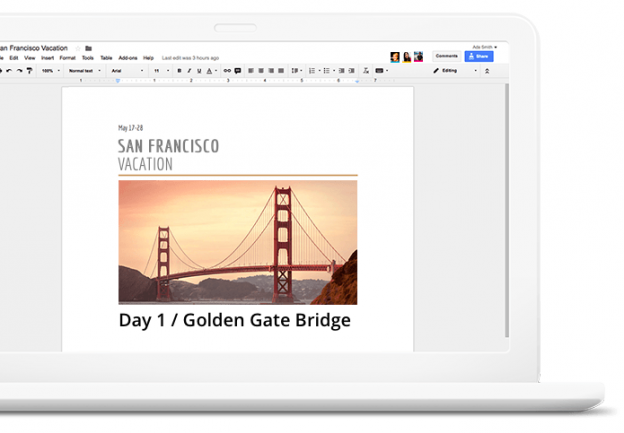The width and height of the screenshot is (624, 433).
Task: Open the Help menu
Action: 148,58
